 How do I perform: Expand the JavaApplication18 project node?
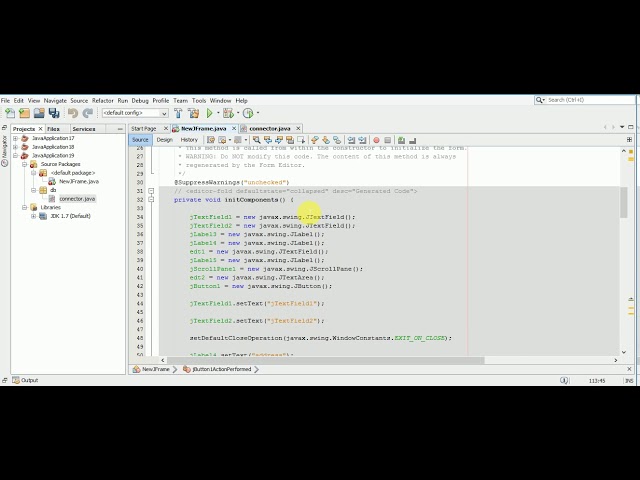tap(16, 147)
